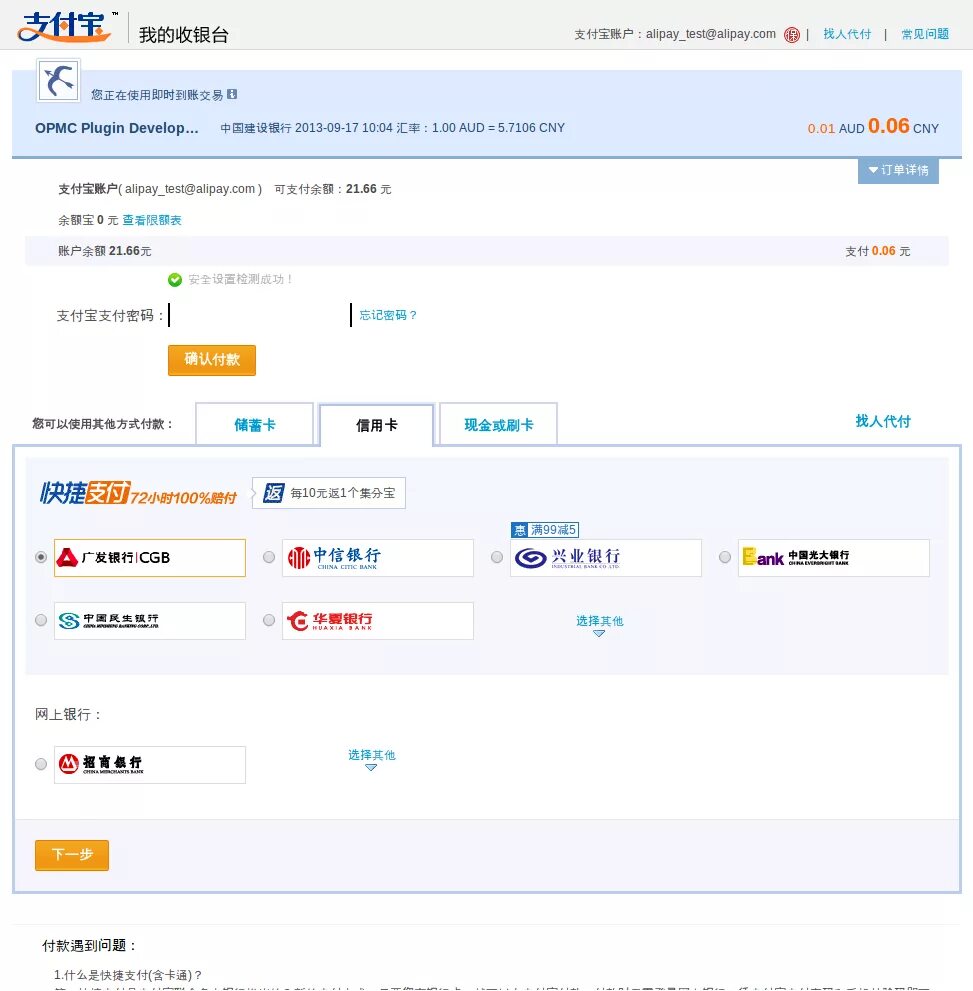Expand 选择其他 under quick payment banks
Screen dimensions: 973x991
[x=600, y=624]
